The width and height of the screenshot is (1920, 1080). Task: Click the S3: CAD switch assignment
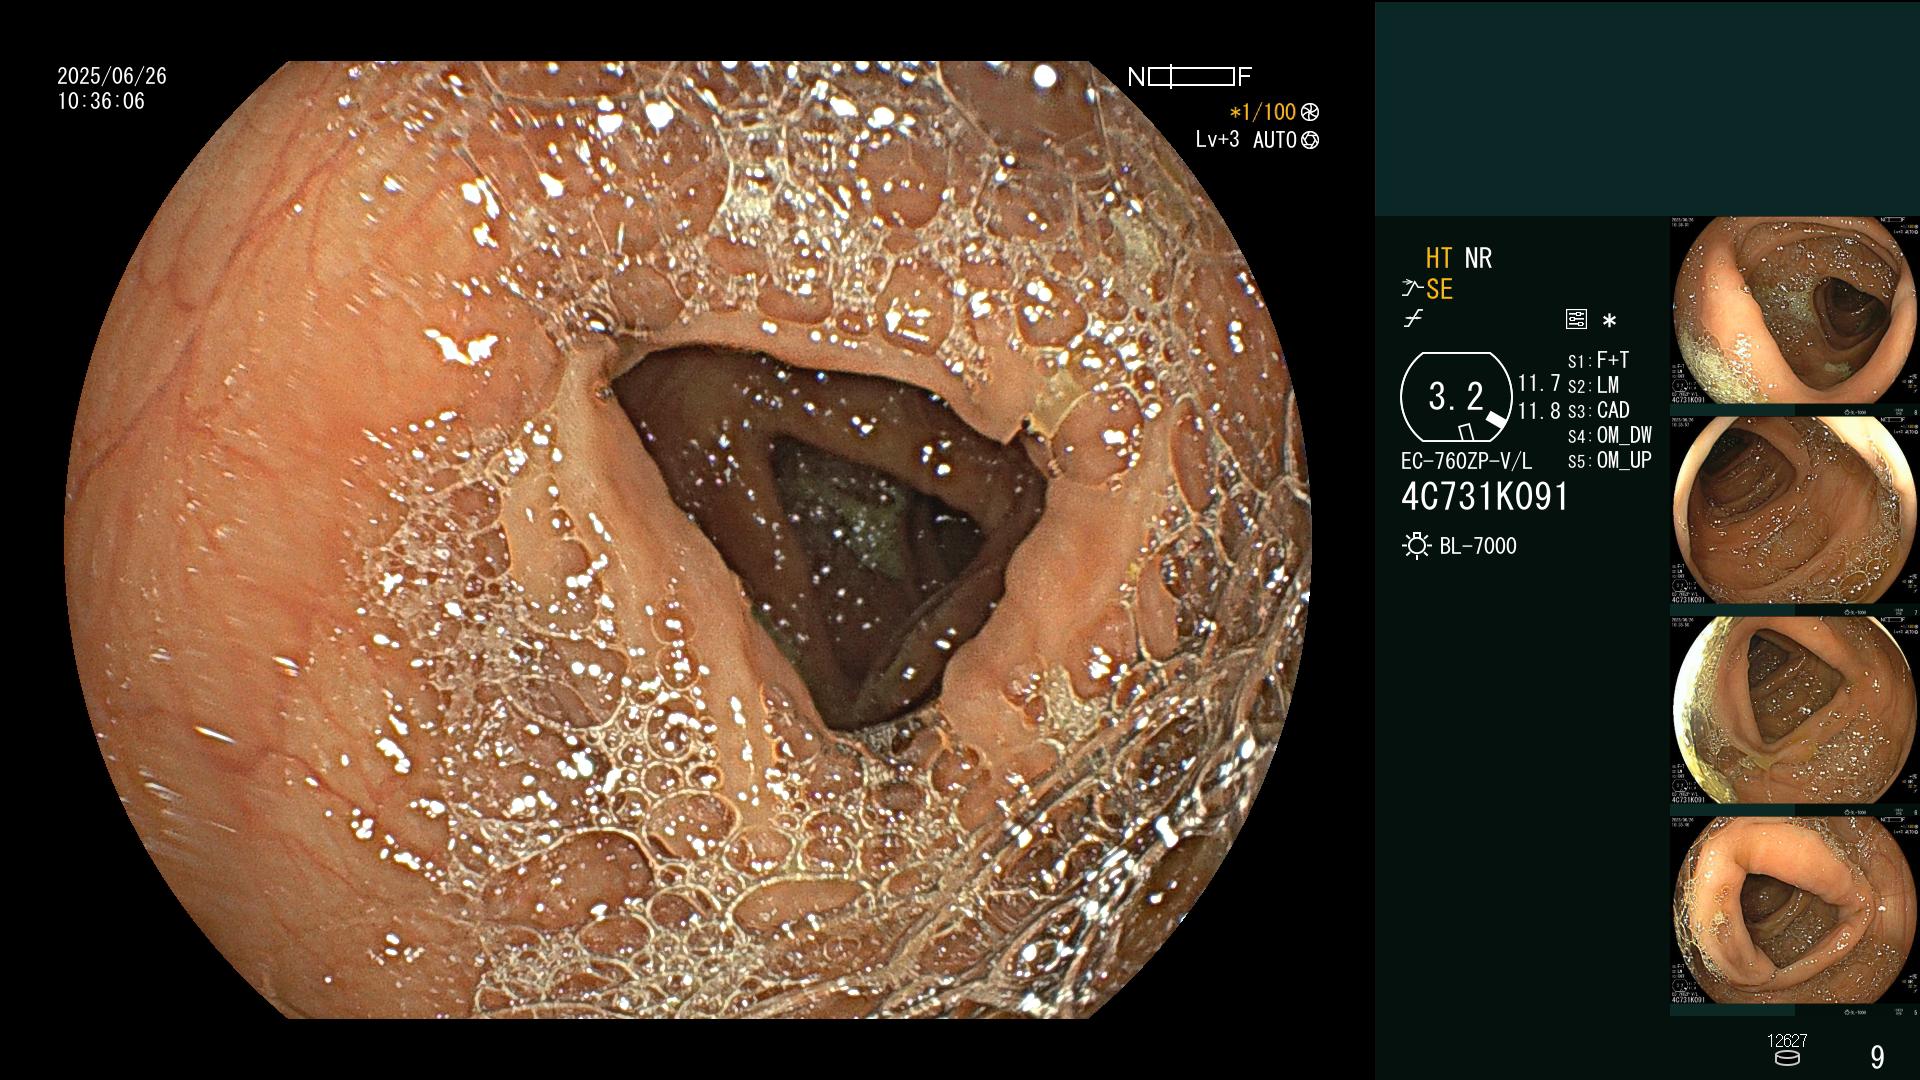coord(1598,411)
